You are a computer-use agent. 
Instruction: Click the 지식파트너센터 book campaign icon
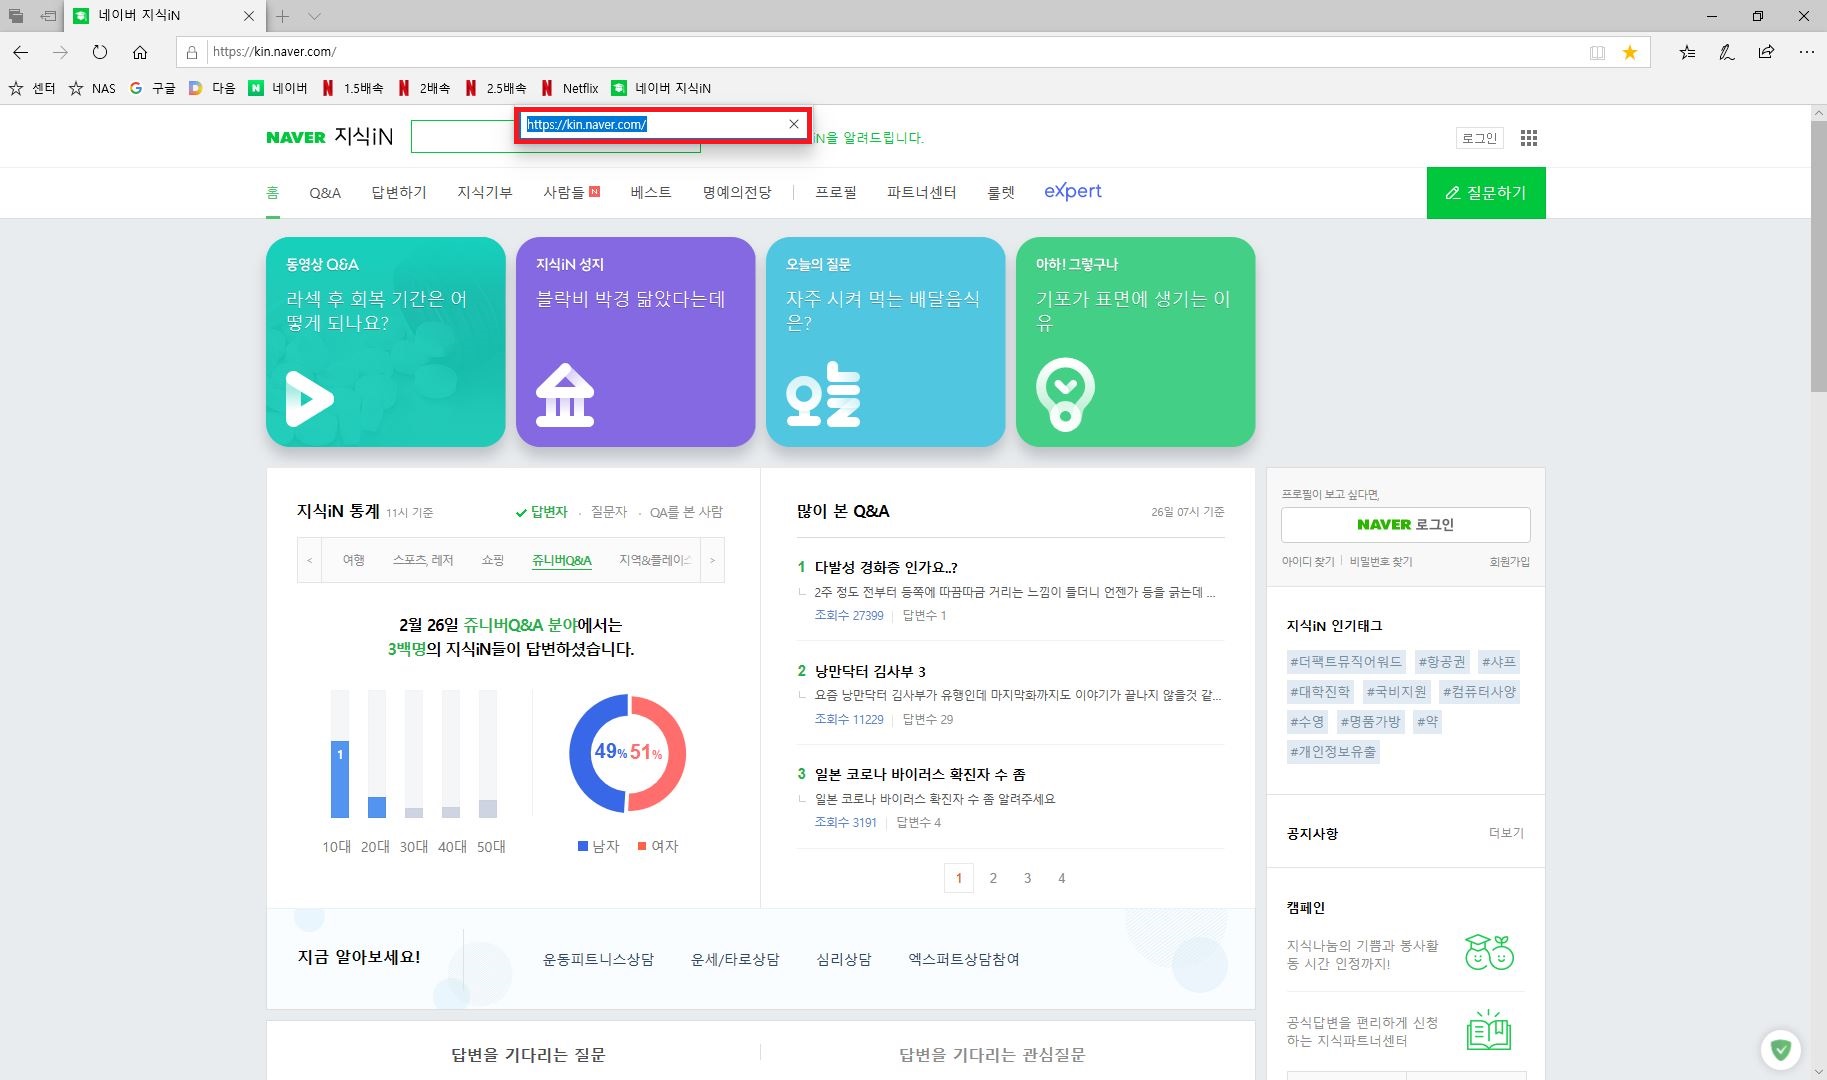pyautogui.click(x=1489, y=1031)
